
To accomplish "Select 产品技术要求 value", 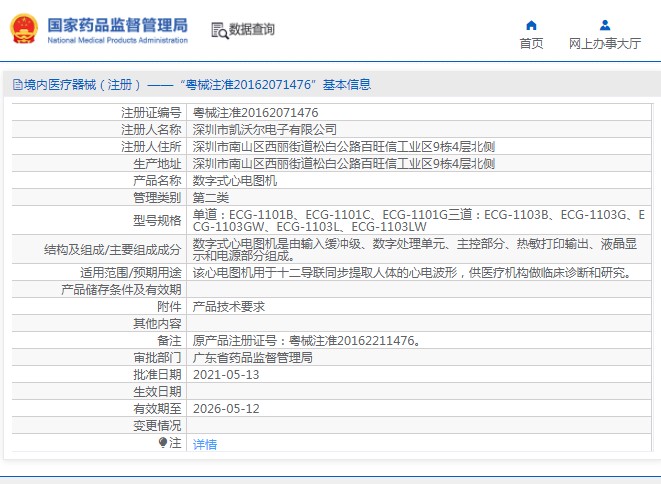I will coord(229,307).
